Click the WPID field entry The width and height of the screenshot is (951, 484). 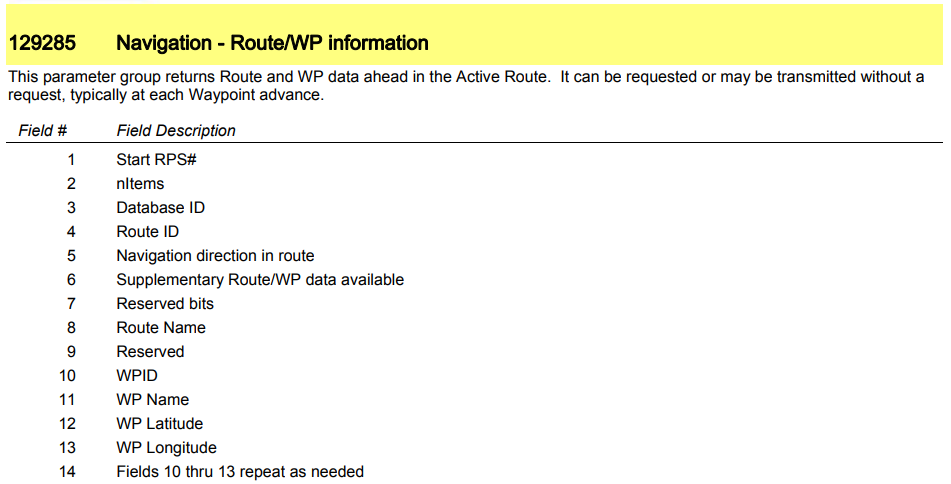137,375
